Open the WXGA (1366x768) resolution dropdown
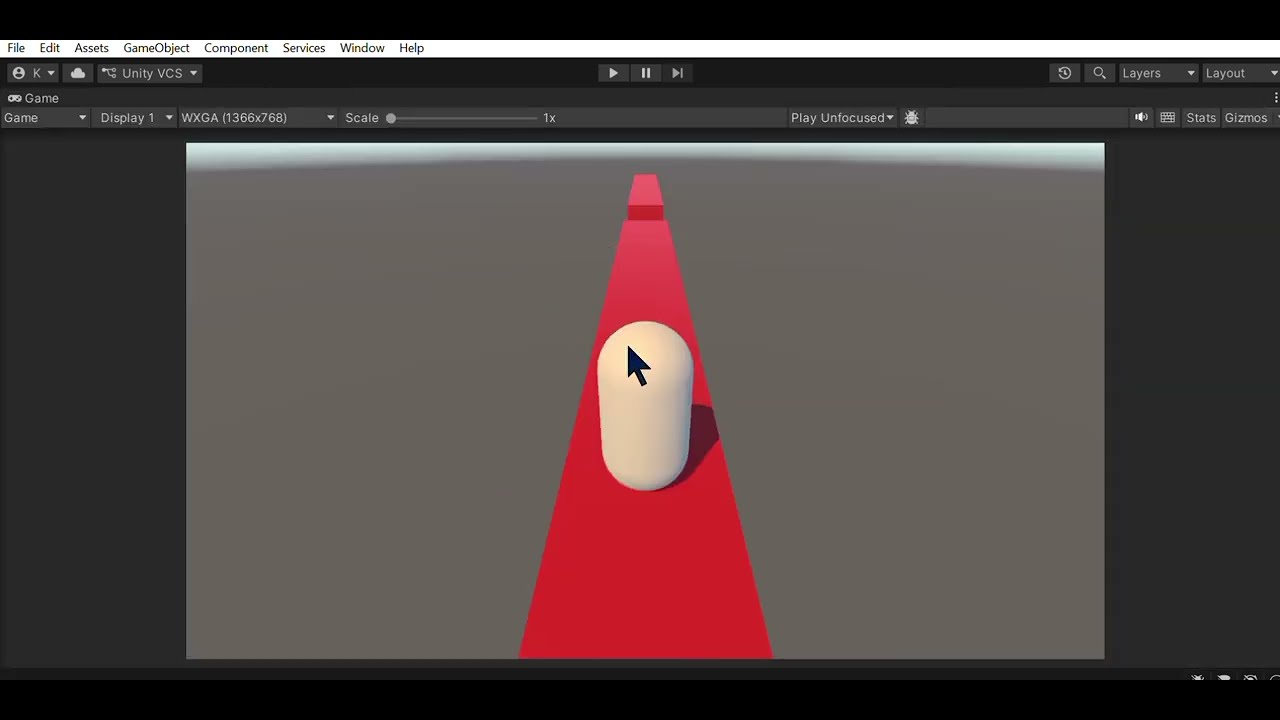 pos(257,118)
